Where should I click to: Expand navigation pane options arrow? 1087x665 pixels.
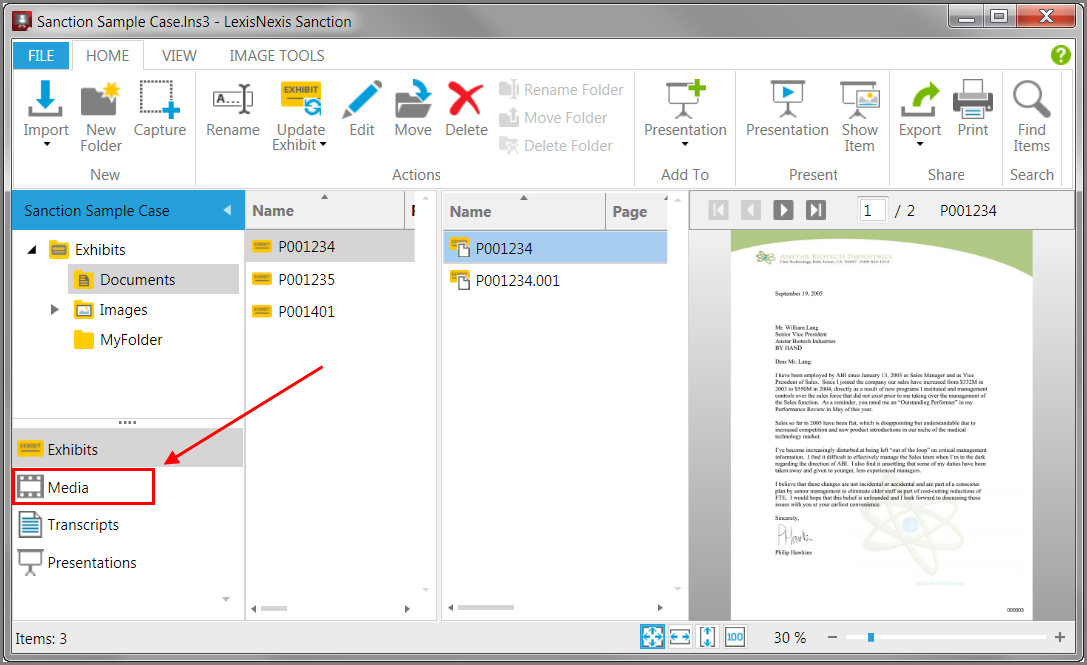click(x=226, y=599)
